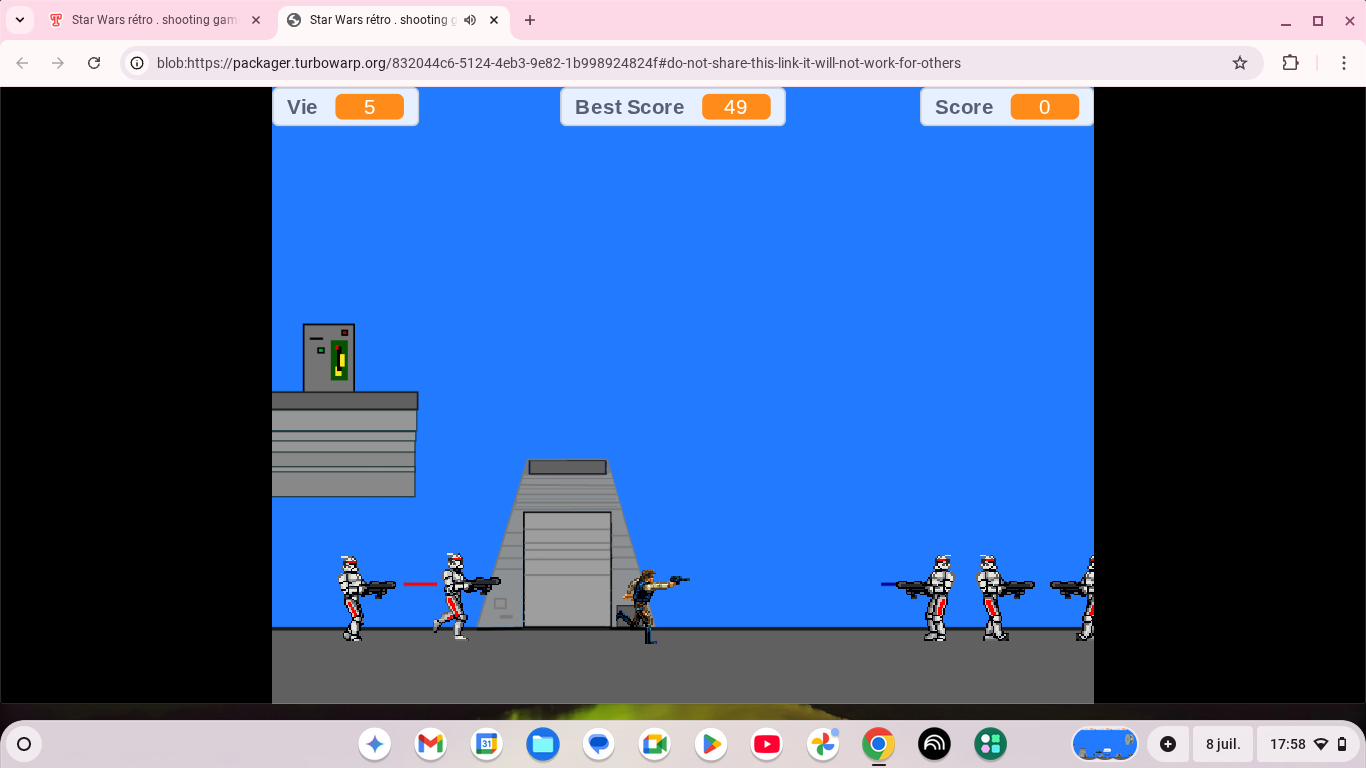
Task: Click the blob URL address field
Action: [558, 63]
